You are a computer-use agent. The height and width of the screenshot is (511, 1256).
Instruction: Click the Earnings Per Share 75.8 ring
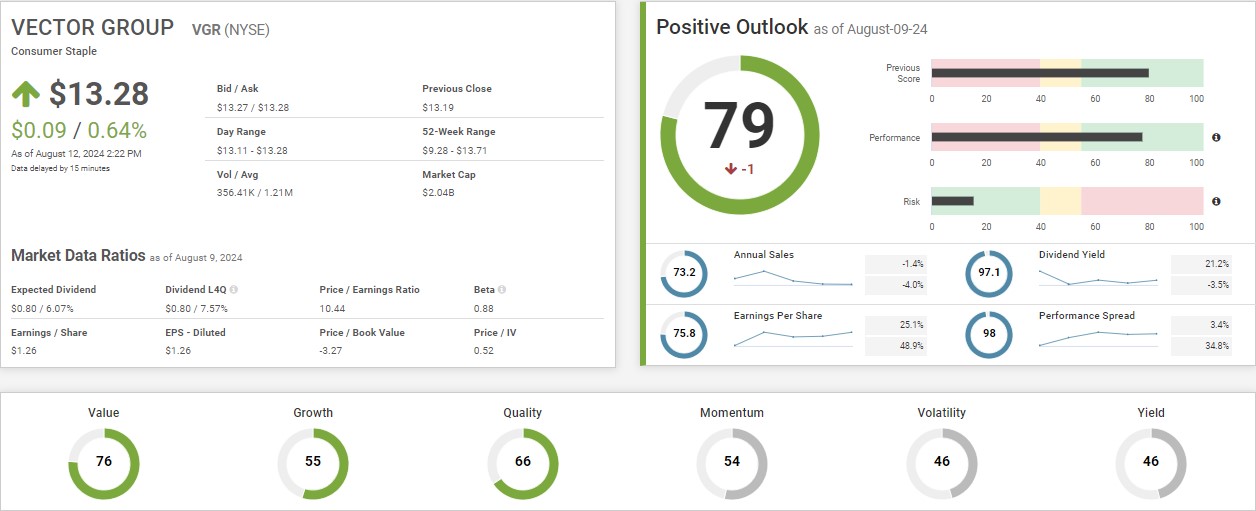click(684, 334)
